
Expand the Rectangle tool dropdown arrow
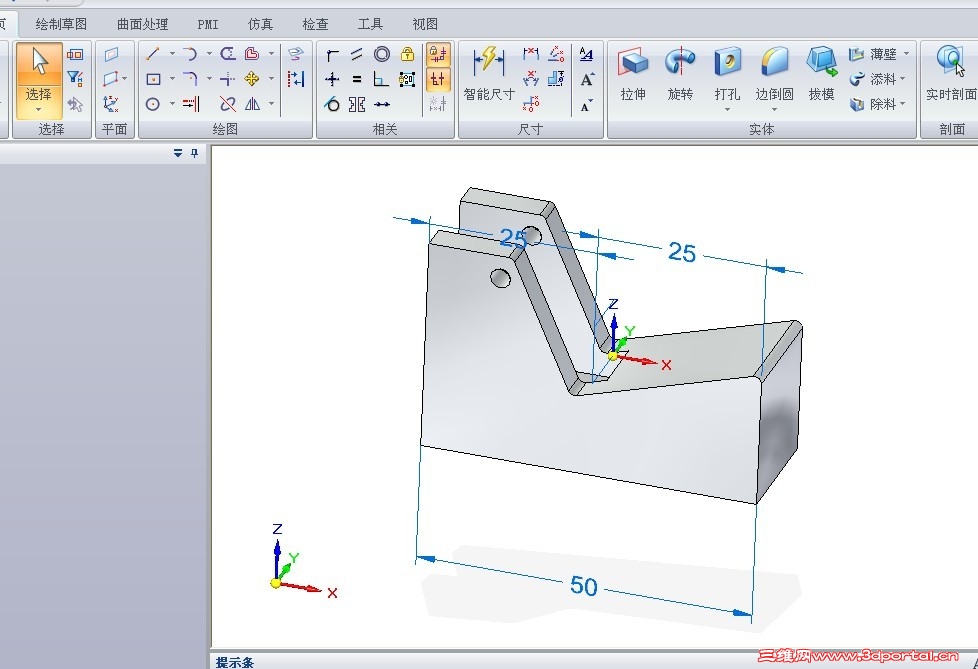pos(172,79)
